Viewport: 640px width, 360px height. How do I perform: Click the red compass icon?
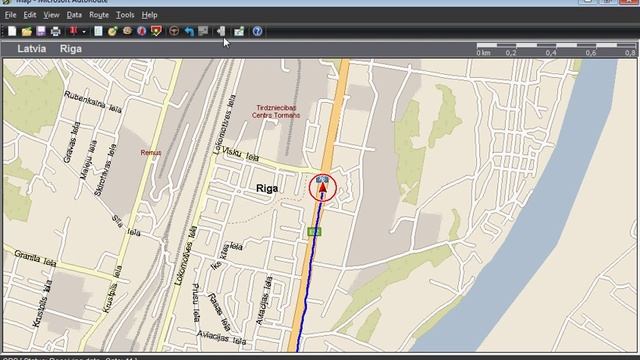click(x=142, y=31)
